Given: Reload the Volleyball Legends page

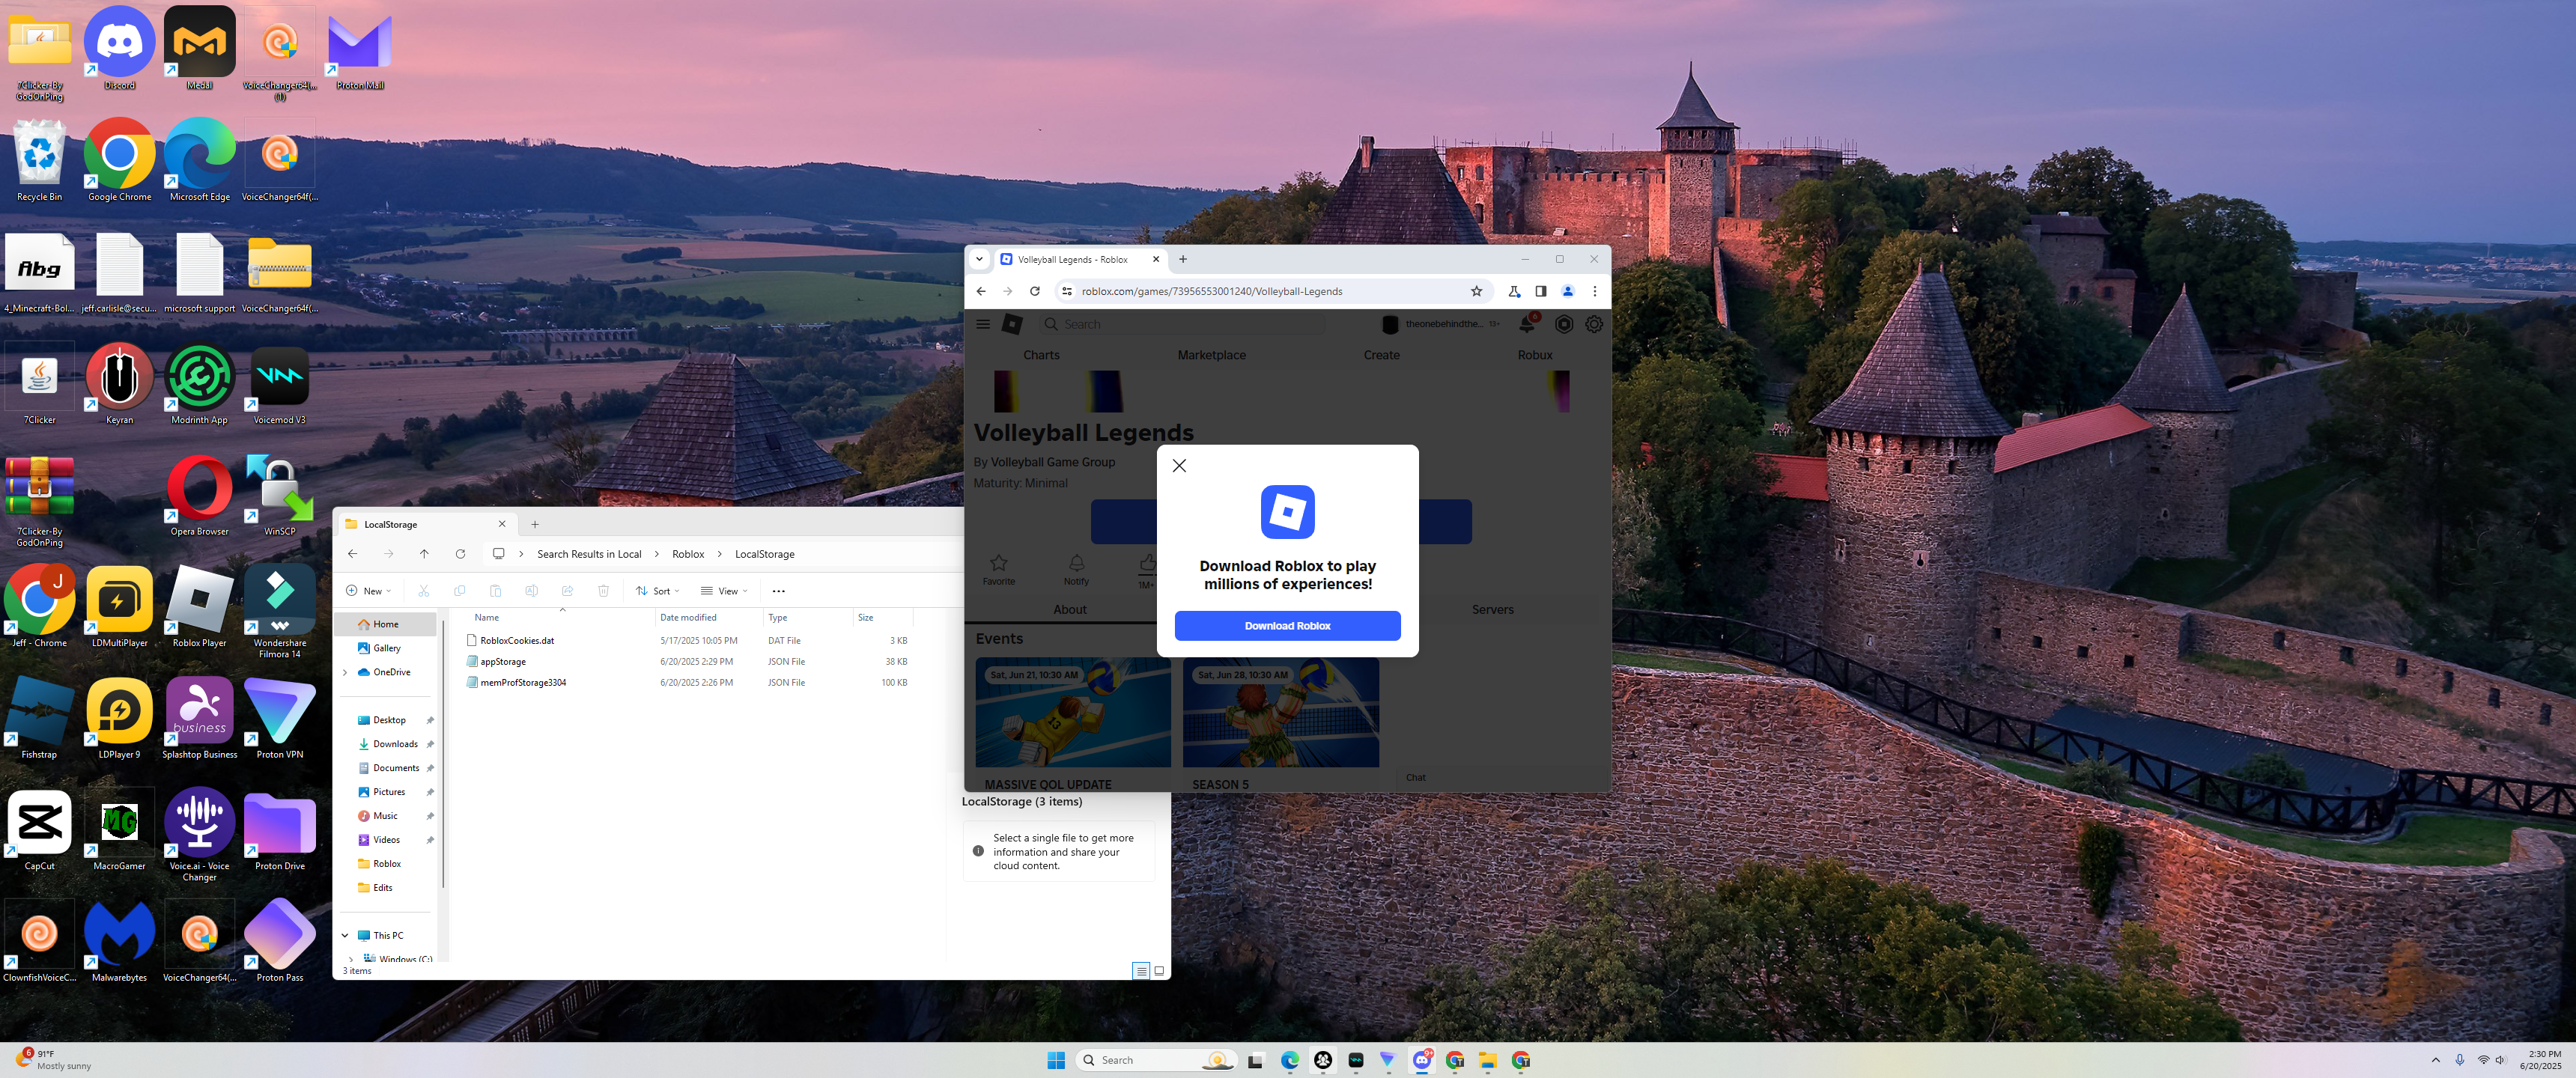Looking at the screenshot, I should click(x=1035, y=291).
